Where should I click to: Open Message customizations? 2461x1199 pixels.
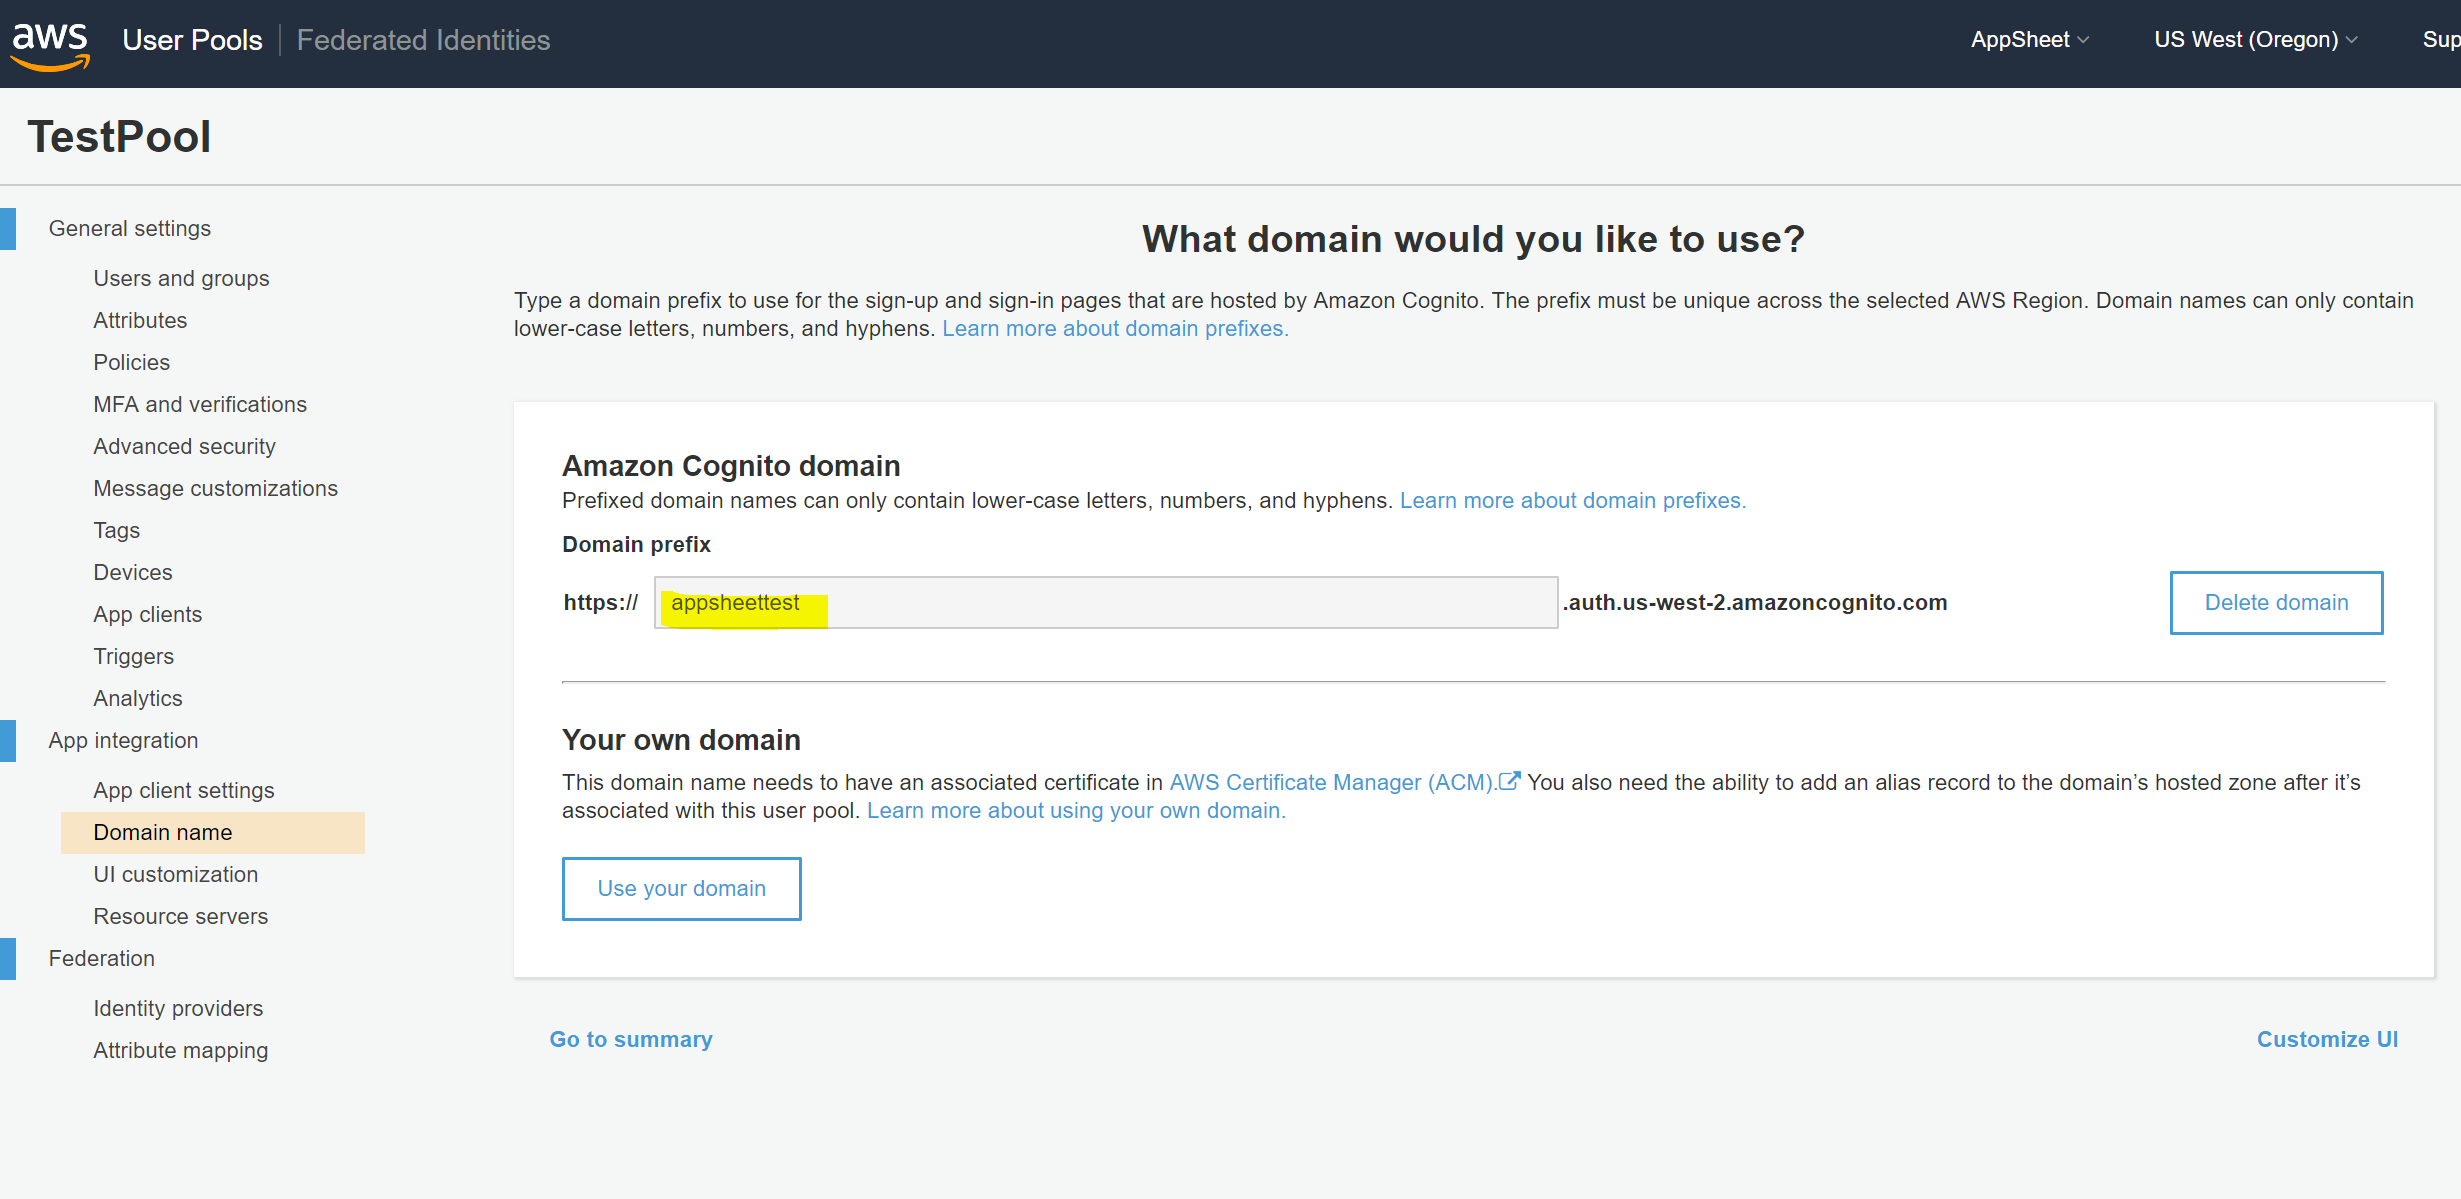click(215, 488)
